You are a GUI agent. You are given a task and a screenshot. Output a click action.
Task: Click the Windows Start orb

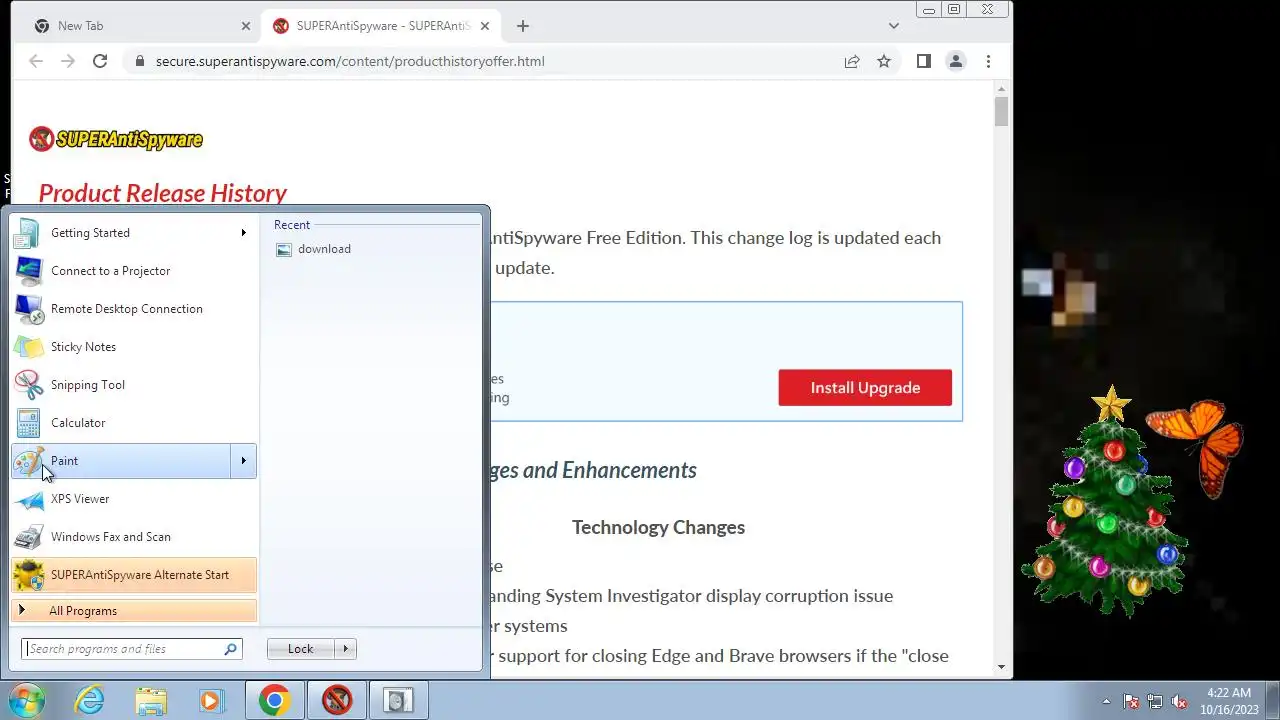pos(27,700)
